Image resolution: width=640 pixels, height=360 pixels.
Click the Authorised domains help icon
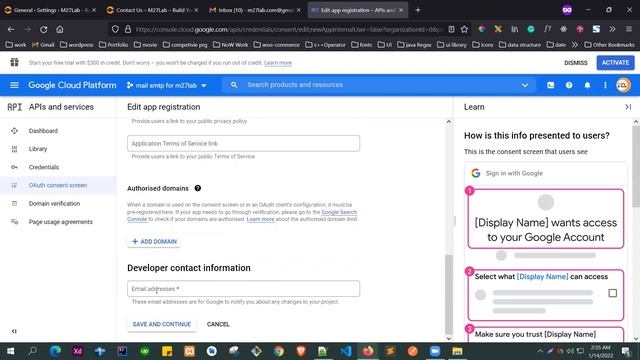pos(198,188)
